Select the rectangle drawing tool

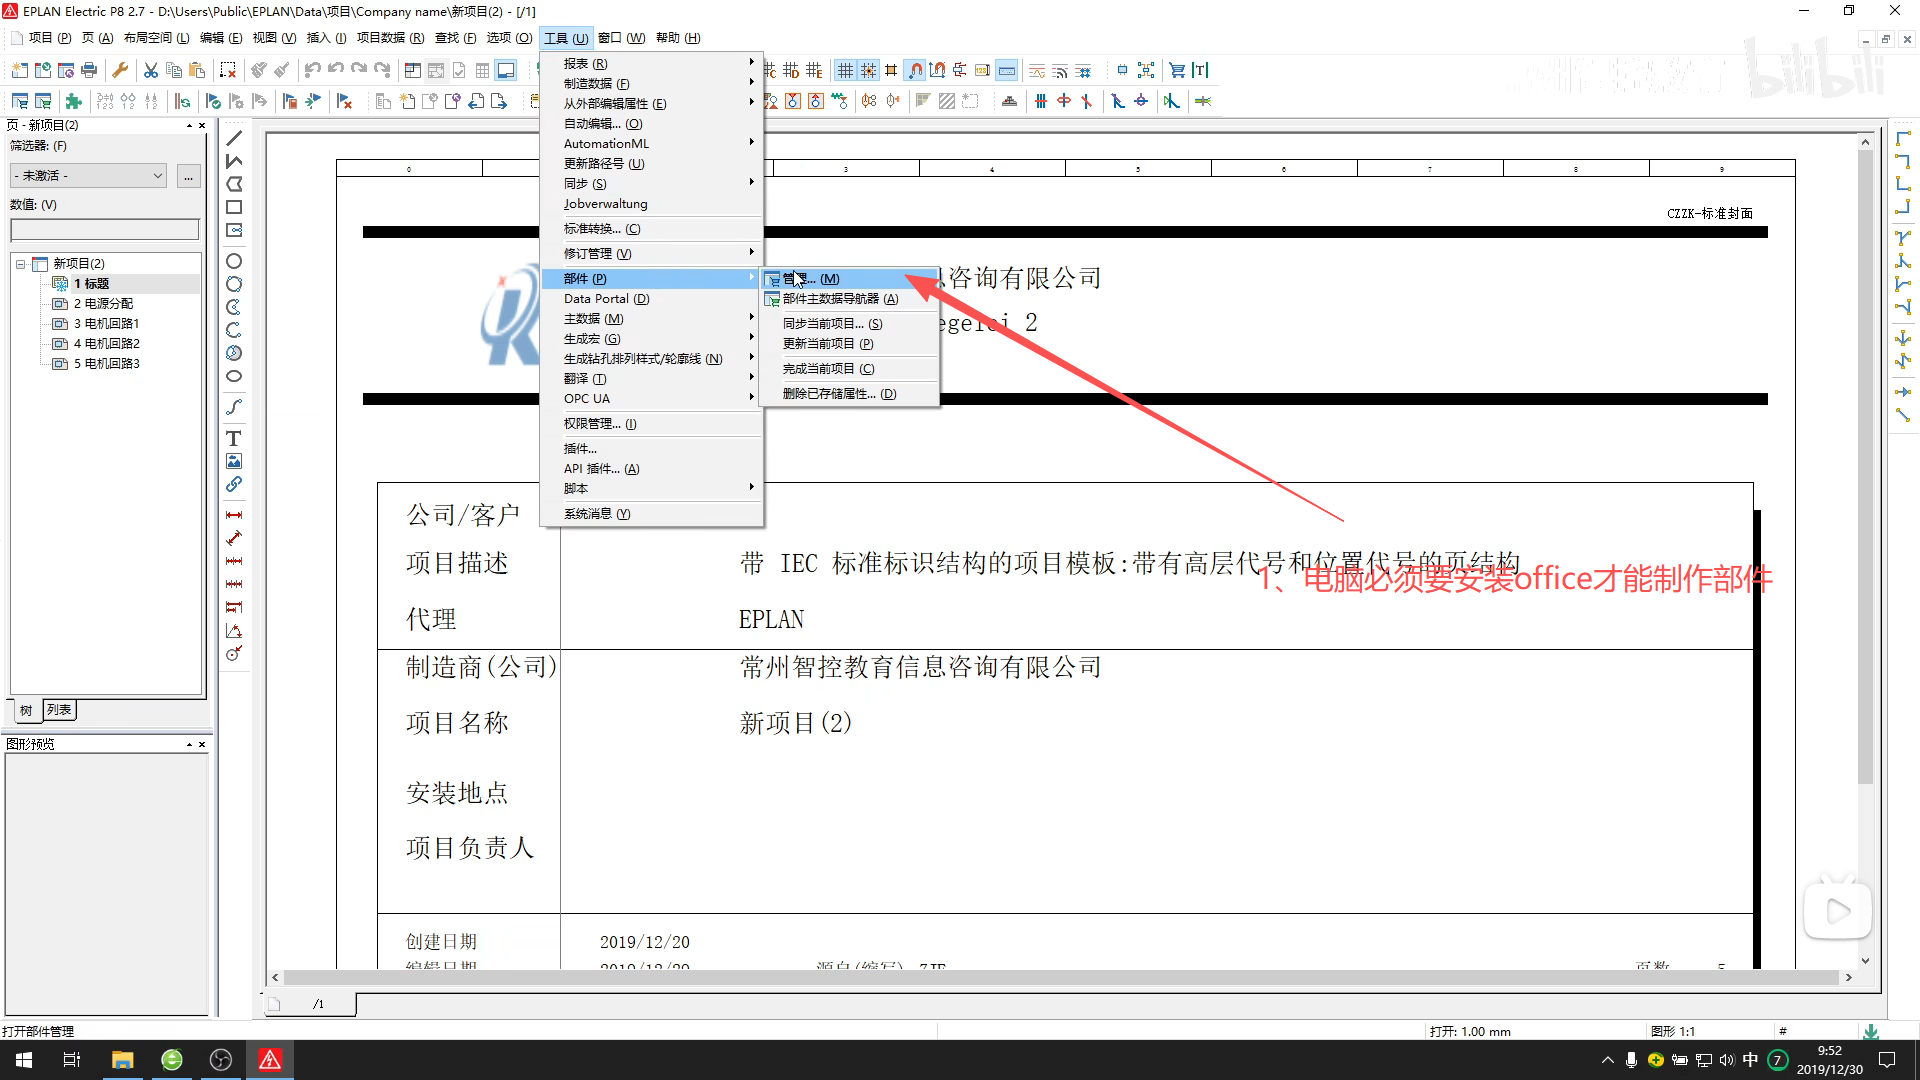tap(233, 207)
